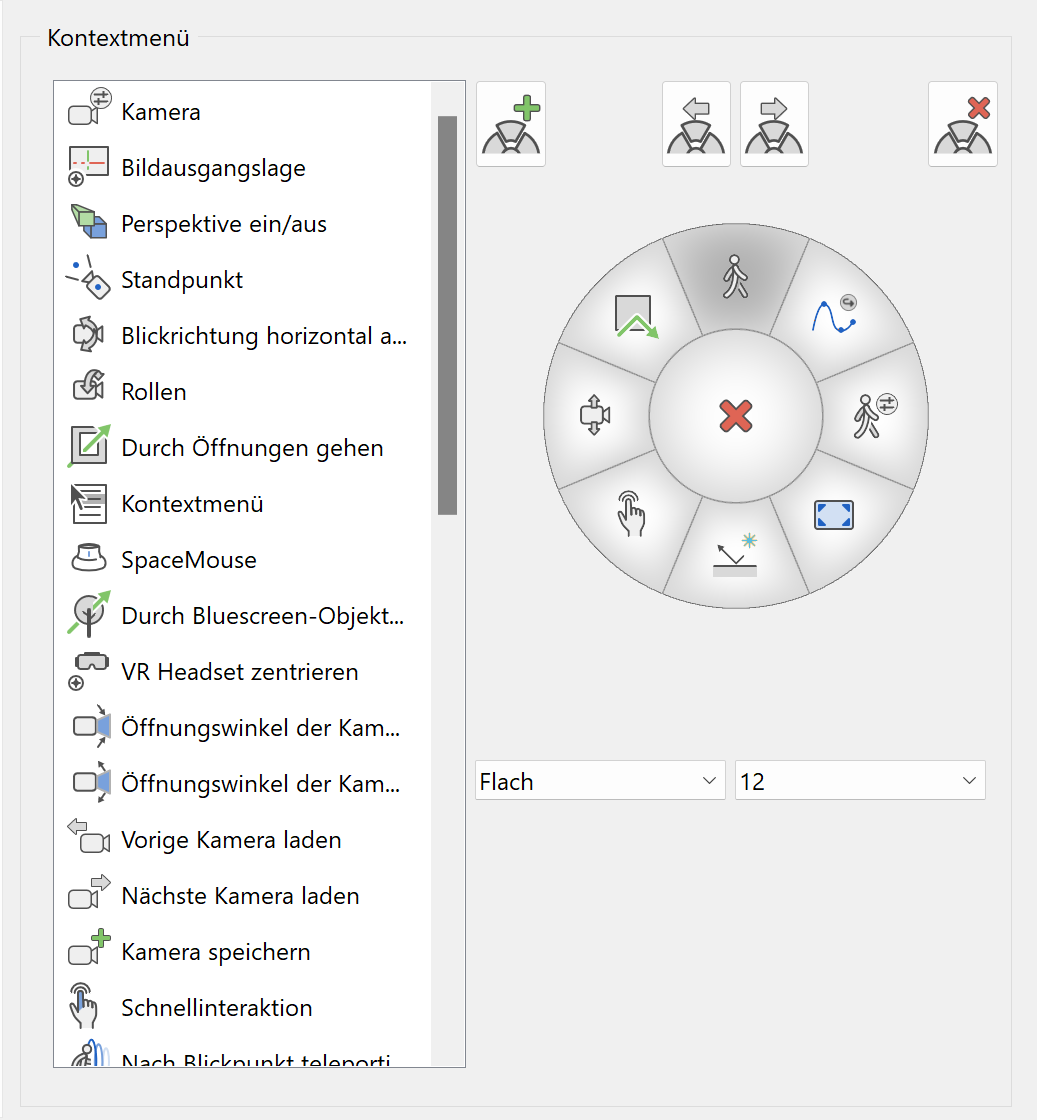Click the Schnellinteraktion hand icon

click(x=83, y=1006)
